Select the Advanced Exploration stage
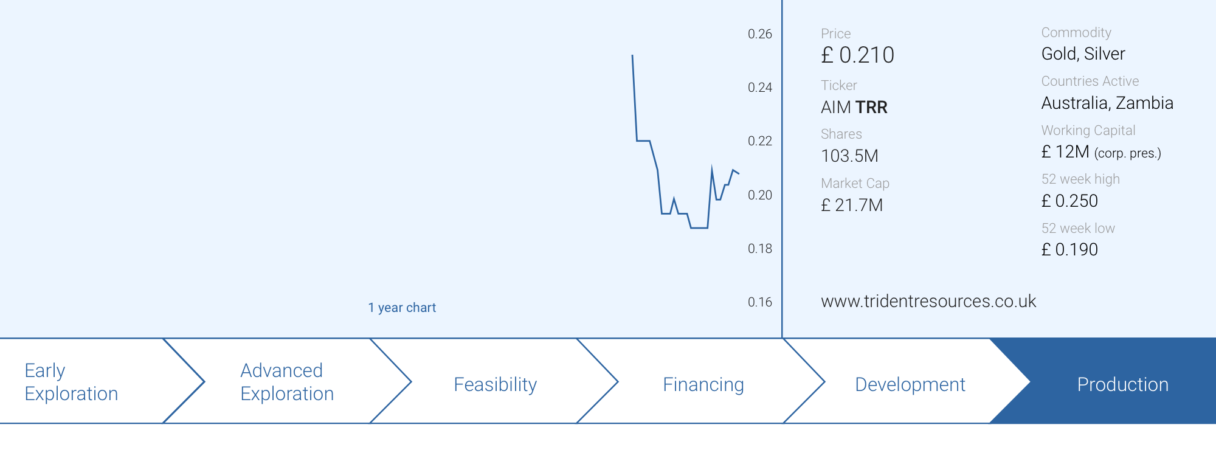This screenshot has height=450, width=1216. [286, 382]
